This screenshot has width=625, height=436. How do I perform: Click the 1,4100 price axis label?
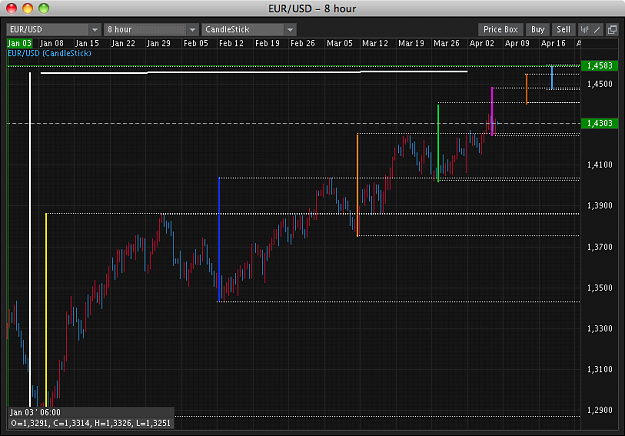[599, 165]
